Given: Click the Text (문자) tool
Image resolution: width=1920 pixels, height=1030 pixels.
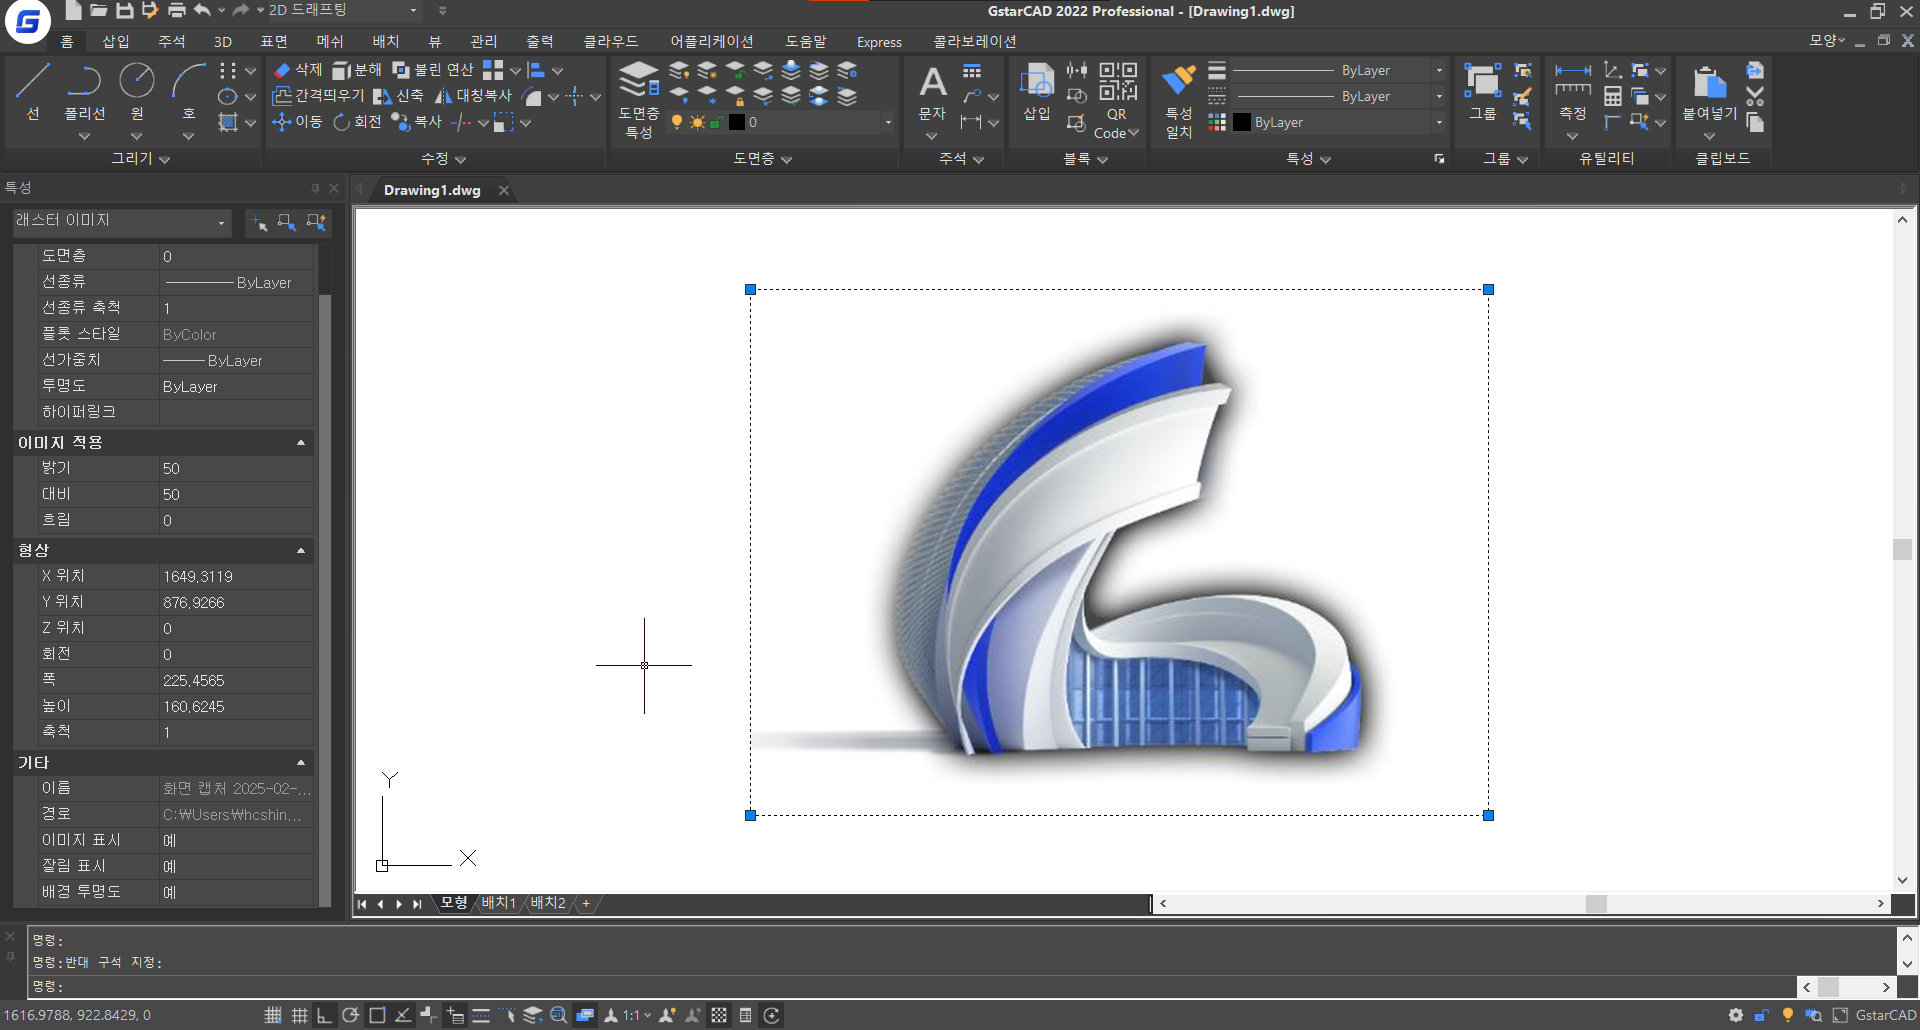Looking at the screenshot, I should point(932,91).
